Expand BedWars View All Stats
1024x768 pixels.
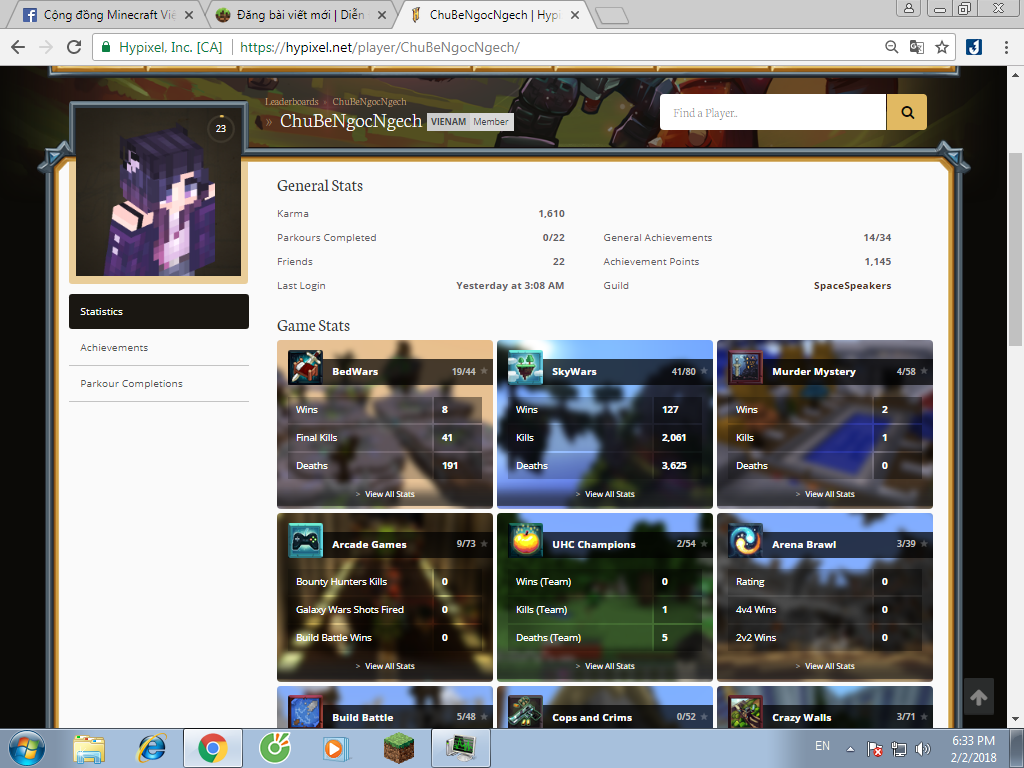[385, 494]
